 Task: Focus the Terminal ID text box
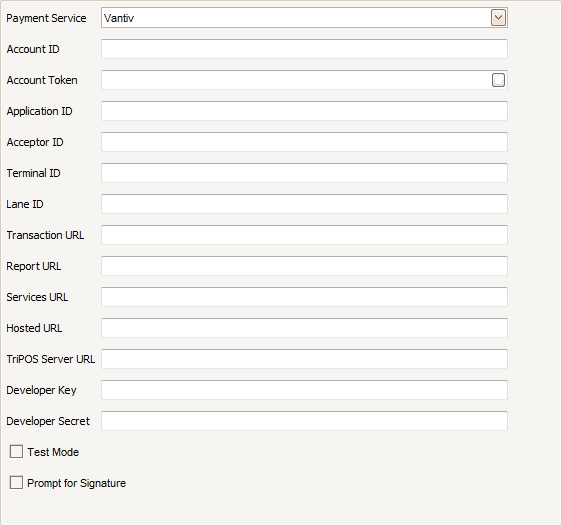click(304, 173)
